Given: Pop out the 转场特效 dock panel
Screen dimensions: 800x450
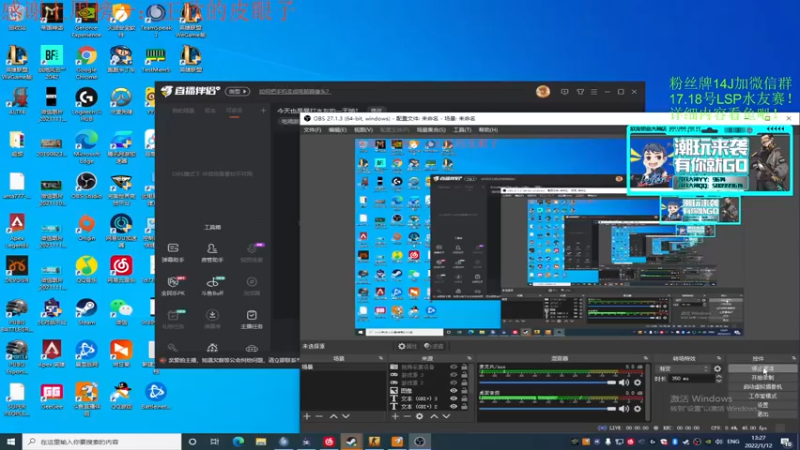Looking at the screenshot, I should (x=719, y=359).
